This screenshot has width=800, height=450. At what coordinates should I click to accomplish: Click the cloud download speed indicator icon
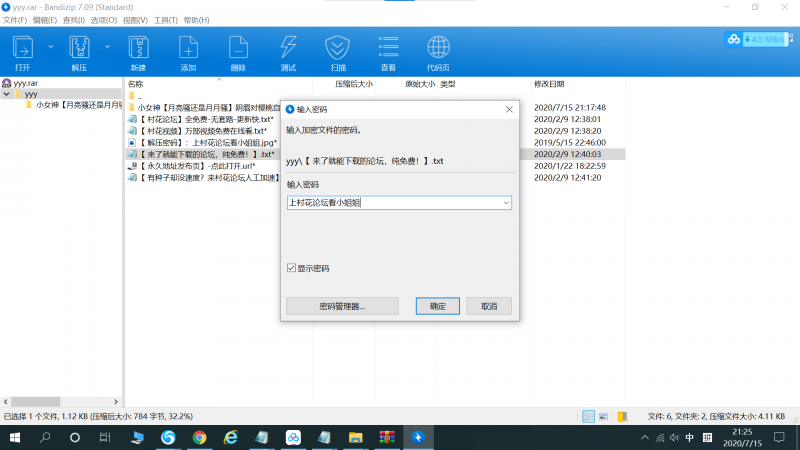pyautogui.click(x=734, y=39)
